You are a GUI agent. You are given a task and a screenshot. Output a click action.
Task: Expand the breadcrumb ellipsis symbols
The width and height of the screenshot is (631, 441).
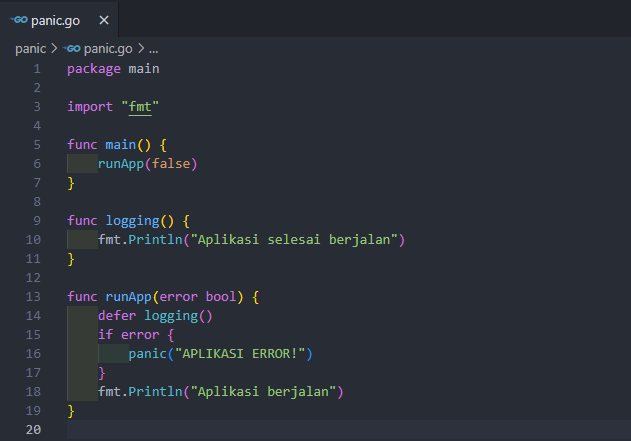[x=153, y=49]
